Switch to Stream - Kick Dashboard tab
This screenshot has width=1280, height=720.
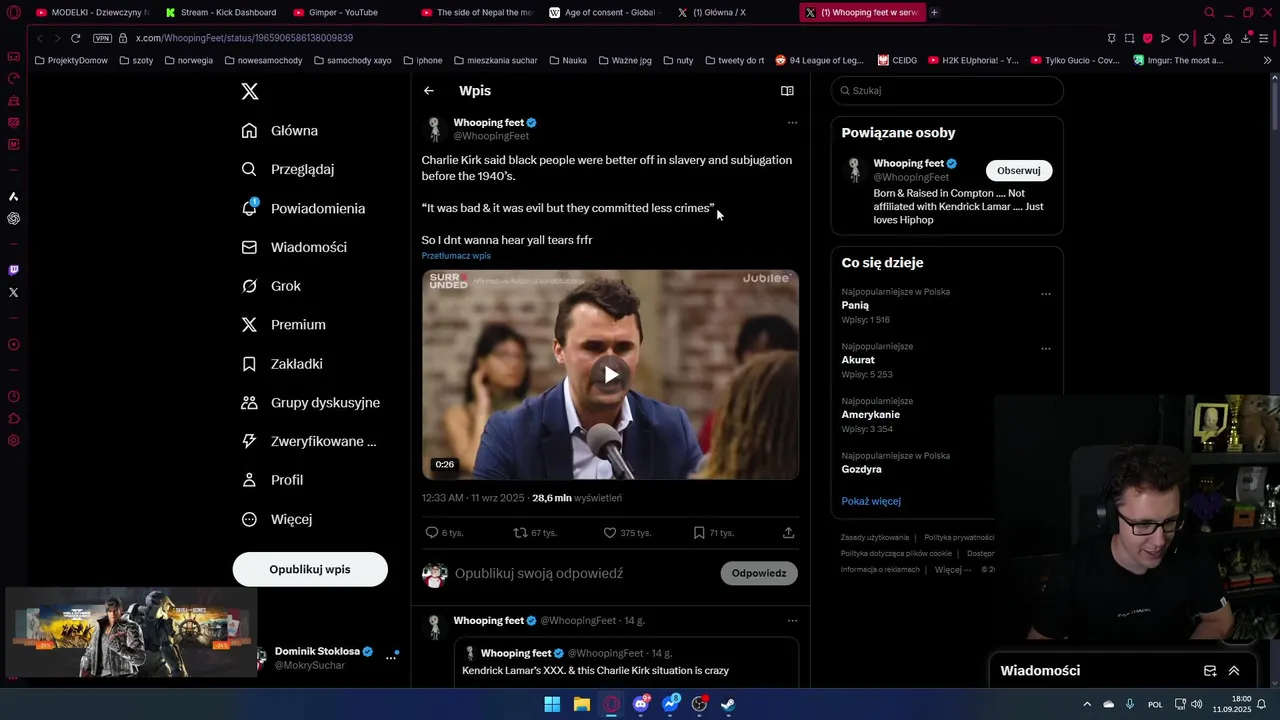point(221,13)
